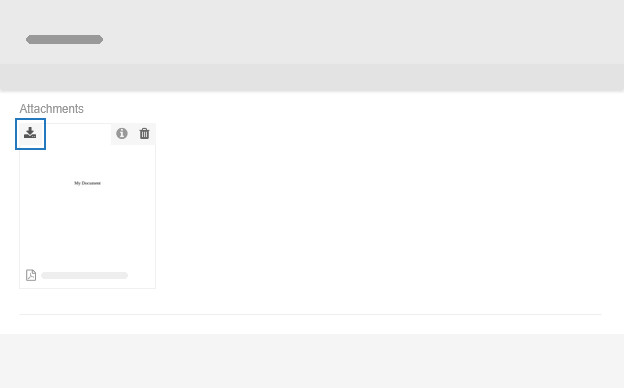Image resolution: width=624 pixels, height=388 pixels.
Task: Click the blank lower part of document preview
Action: (88, 225)
